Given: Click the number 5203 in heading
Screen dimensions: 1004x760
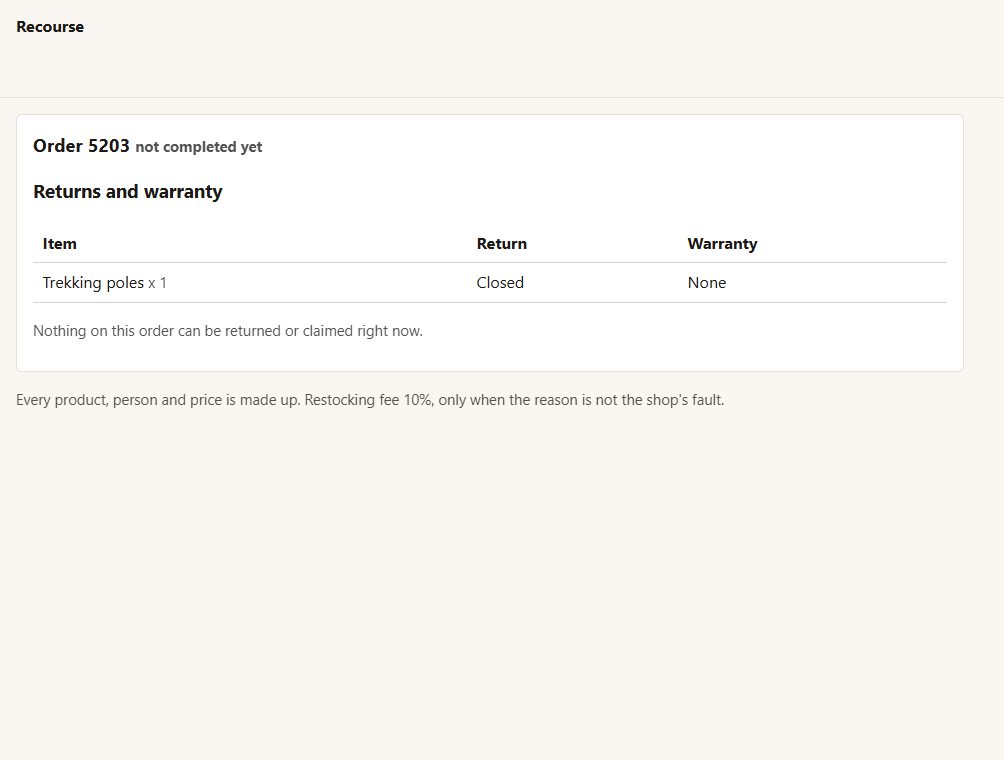Looking at the screenshot, I should 109,146.
